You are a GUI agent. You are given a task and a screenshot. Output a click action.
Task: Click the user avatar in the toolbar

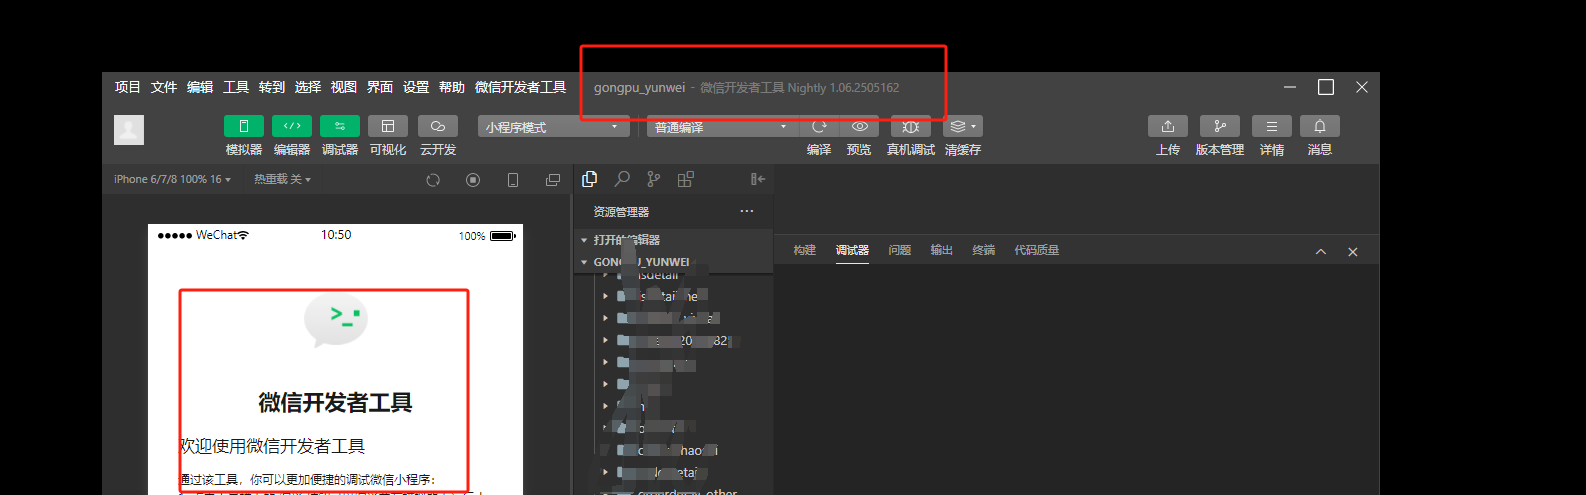(x=129, y=130)
